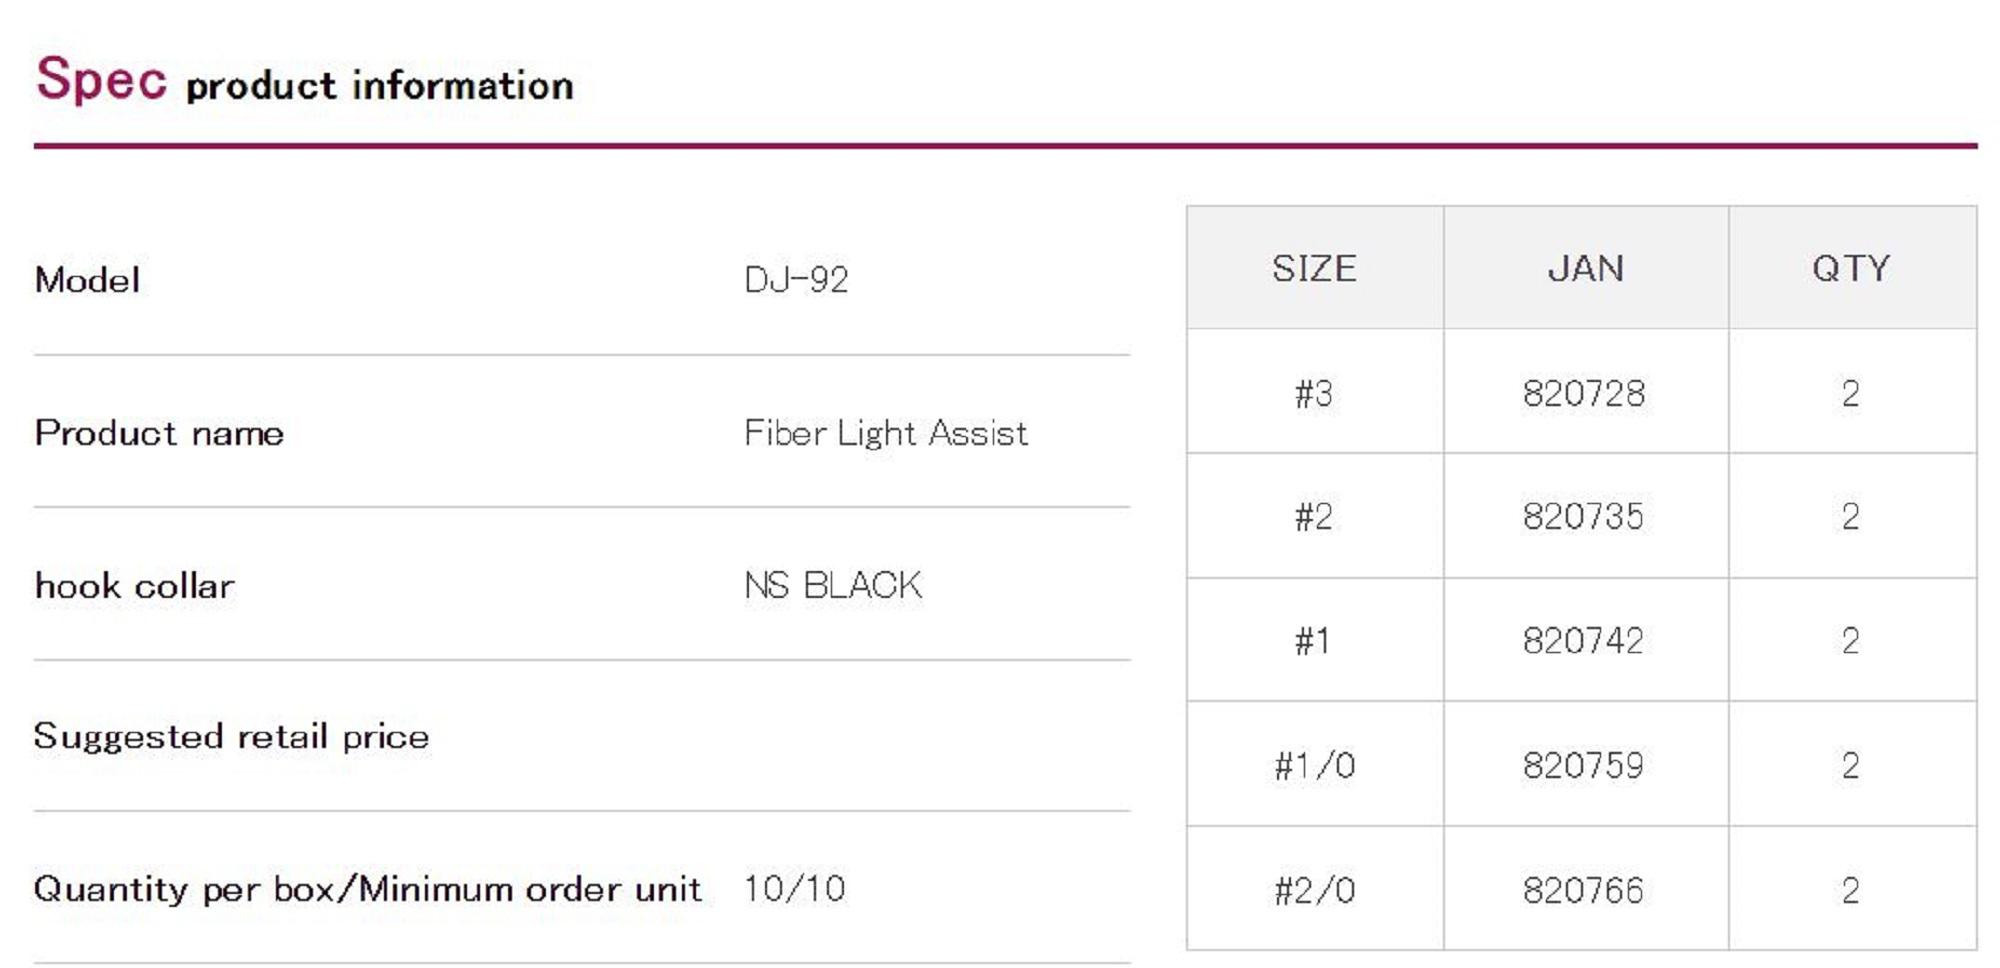Click the "Product name" label
This screenshot has height=968, width=2000.
pos(159,433)
